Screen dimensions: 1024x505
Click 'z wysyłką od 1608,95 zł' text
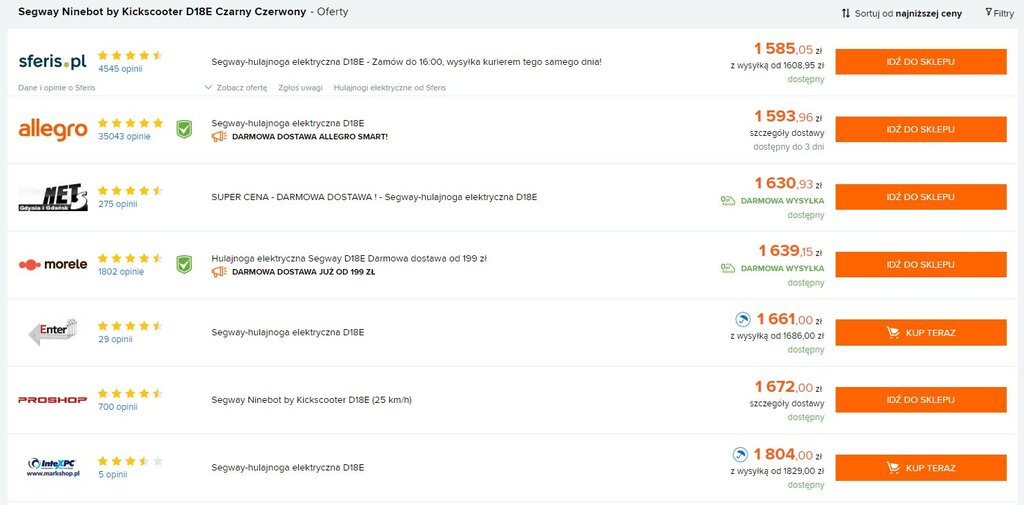pyautogui.click(x=777, y=65)
